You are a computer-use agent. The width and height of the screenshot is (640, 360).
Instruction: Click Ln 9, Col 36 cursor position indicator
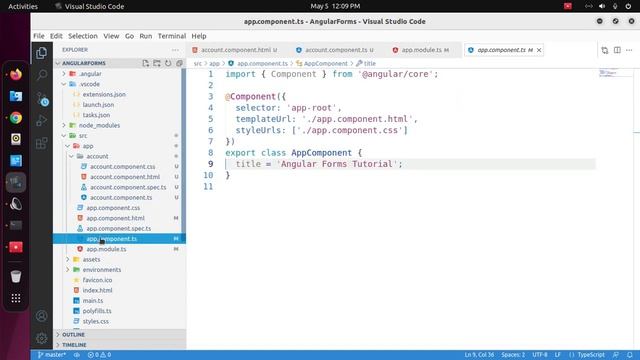479,355
